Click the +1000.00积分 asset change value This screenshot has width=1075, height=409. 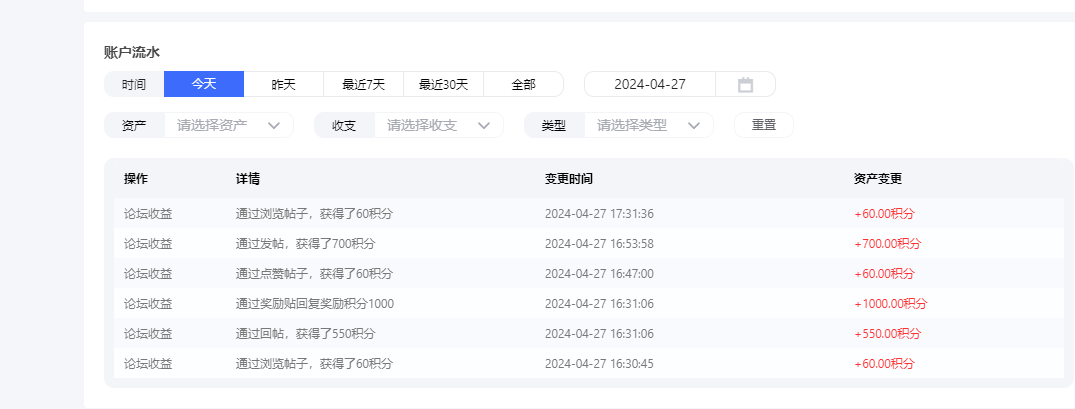click(x=891, y=304)
